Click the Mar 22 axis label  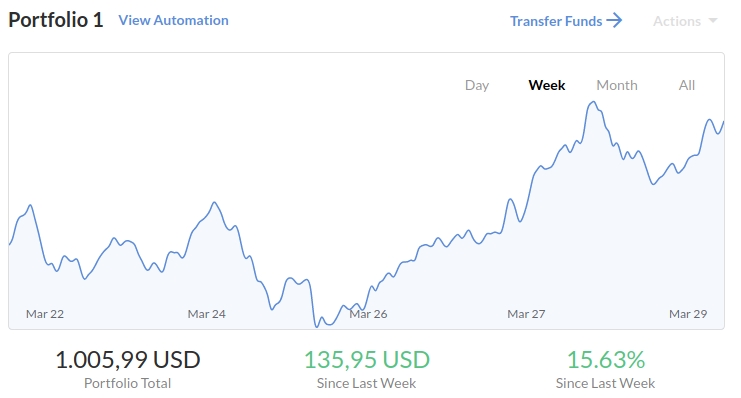pyautogui.click(x=45, y=314)
